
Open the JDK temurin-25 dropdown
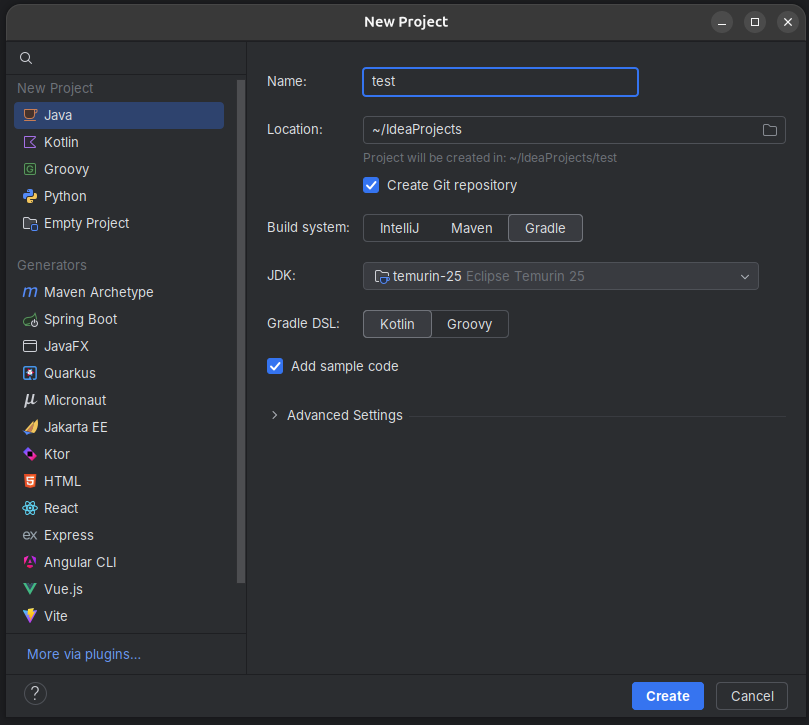[x=560, y=276]
